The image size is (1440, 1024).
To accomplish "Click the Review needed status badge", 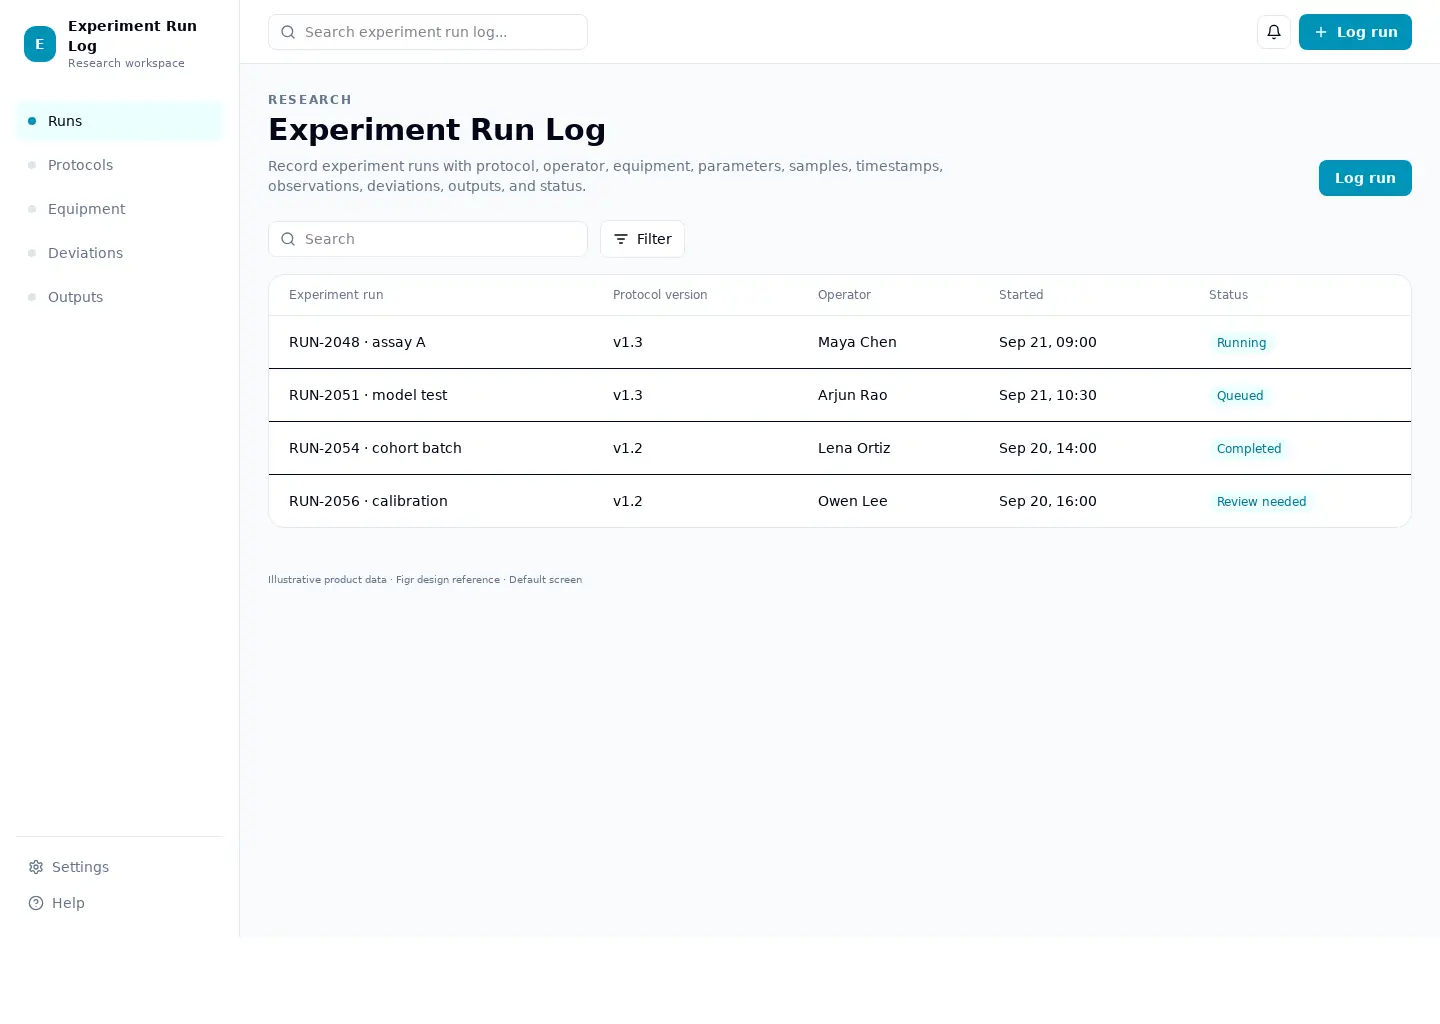I will [1261, 502].
